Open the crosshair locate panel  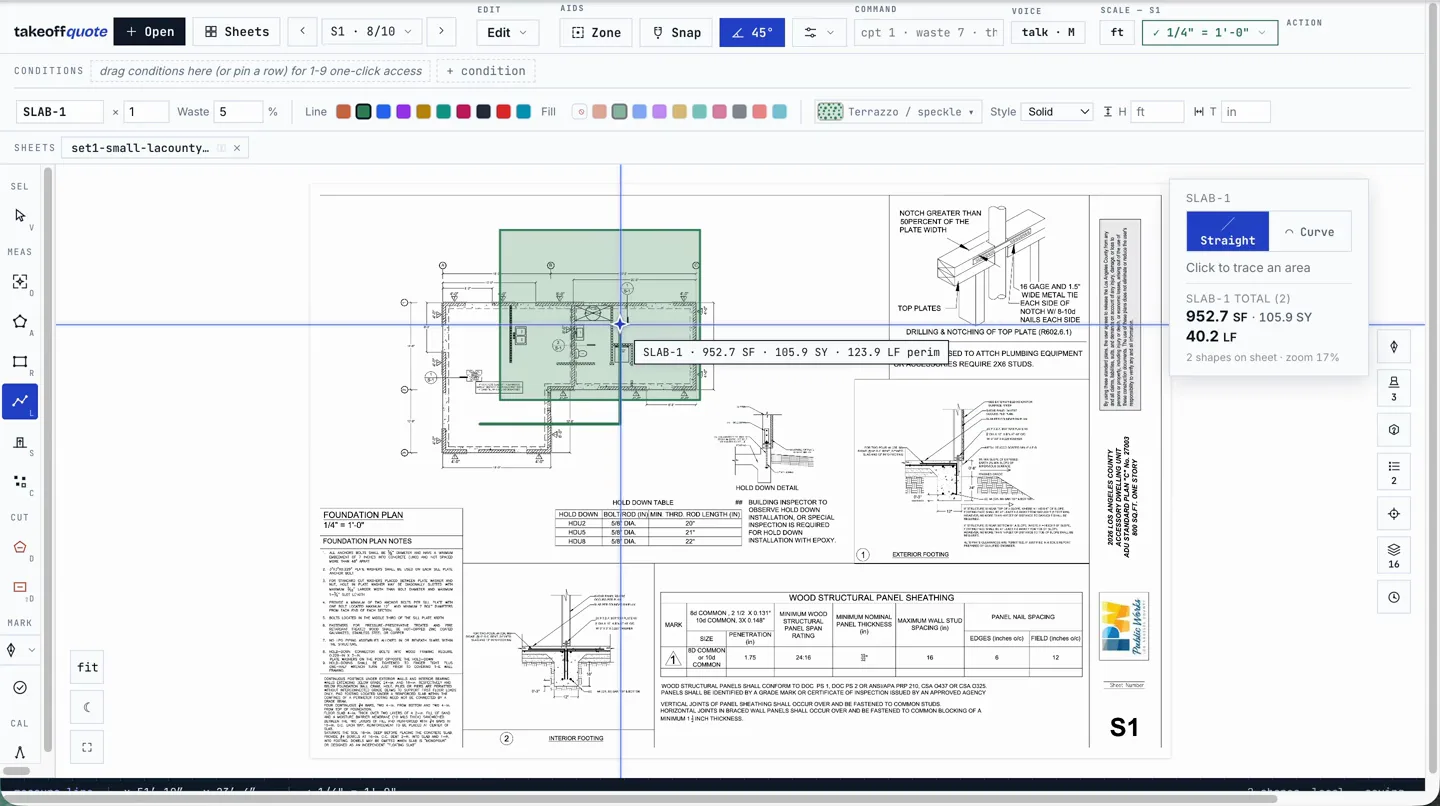click(x=1394, y=514)
